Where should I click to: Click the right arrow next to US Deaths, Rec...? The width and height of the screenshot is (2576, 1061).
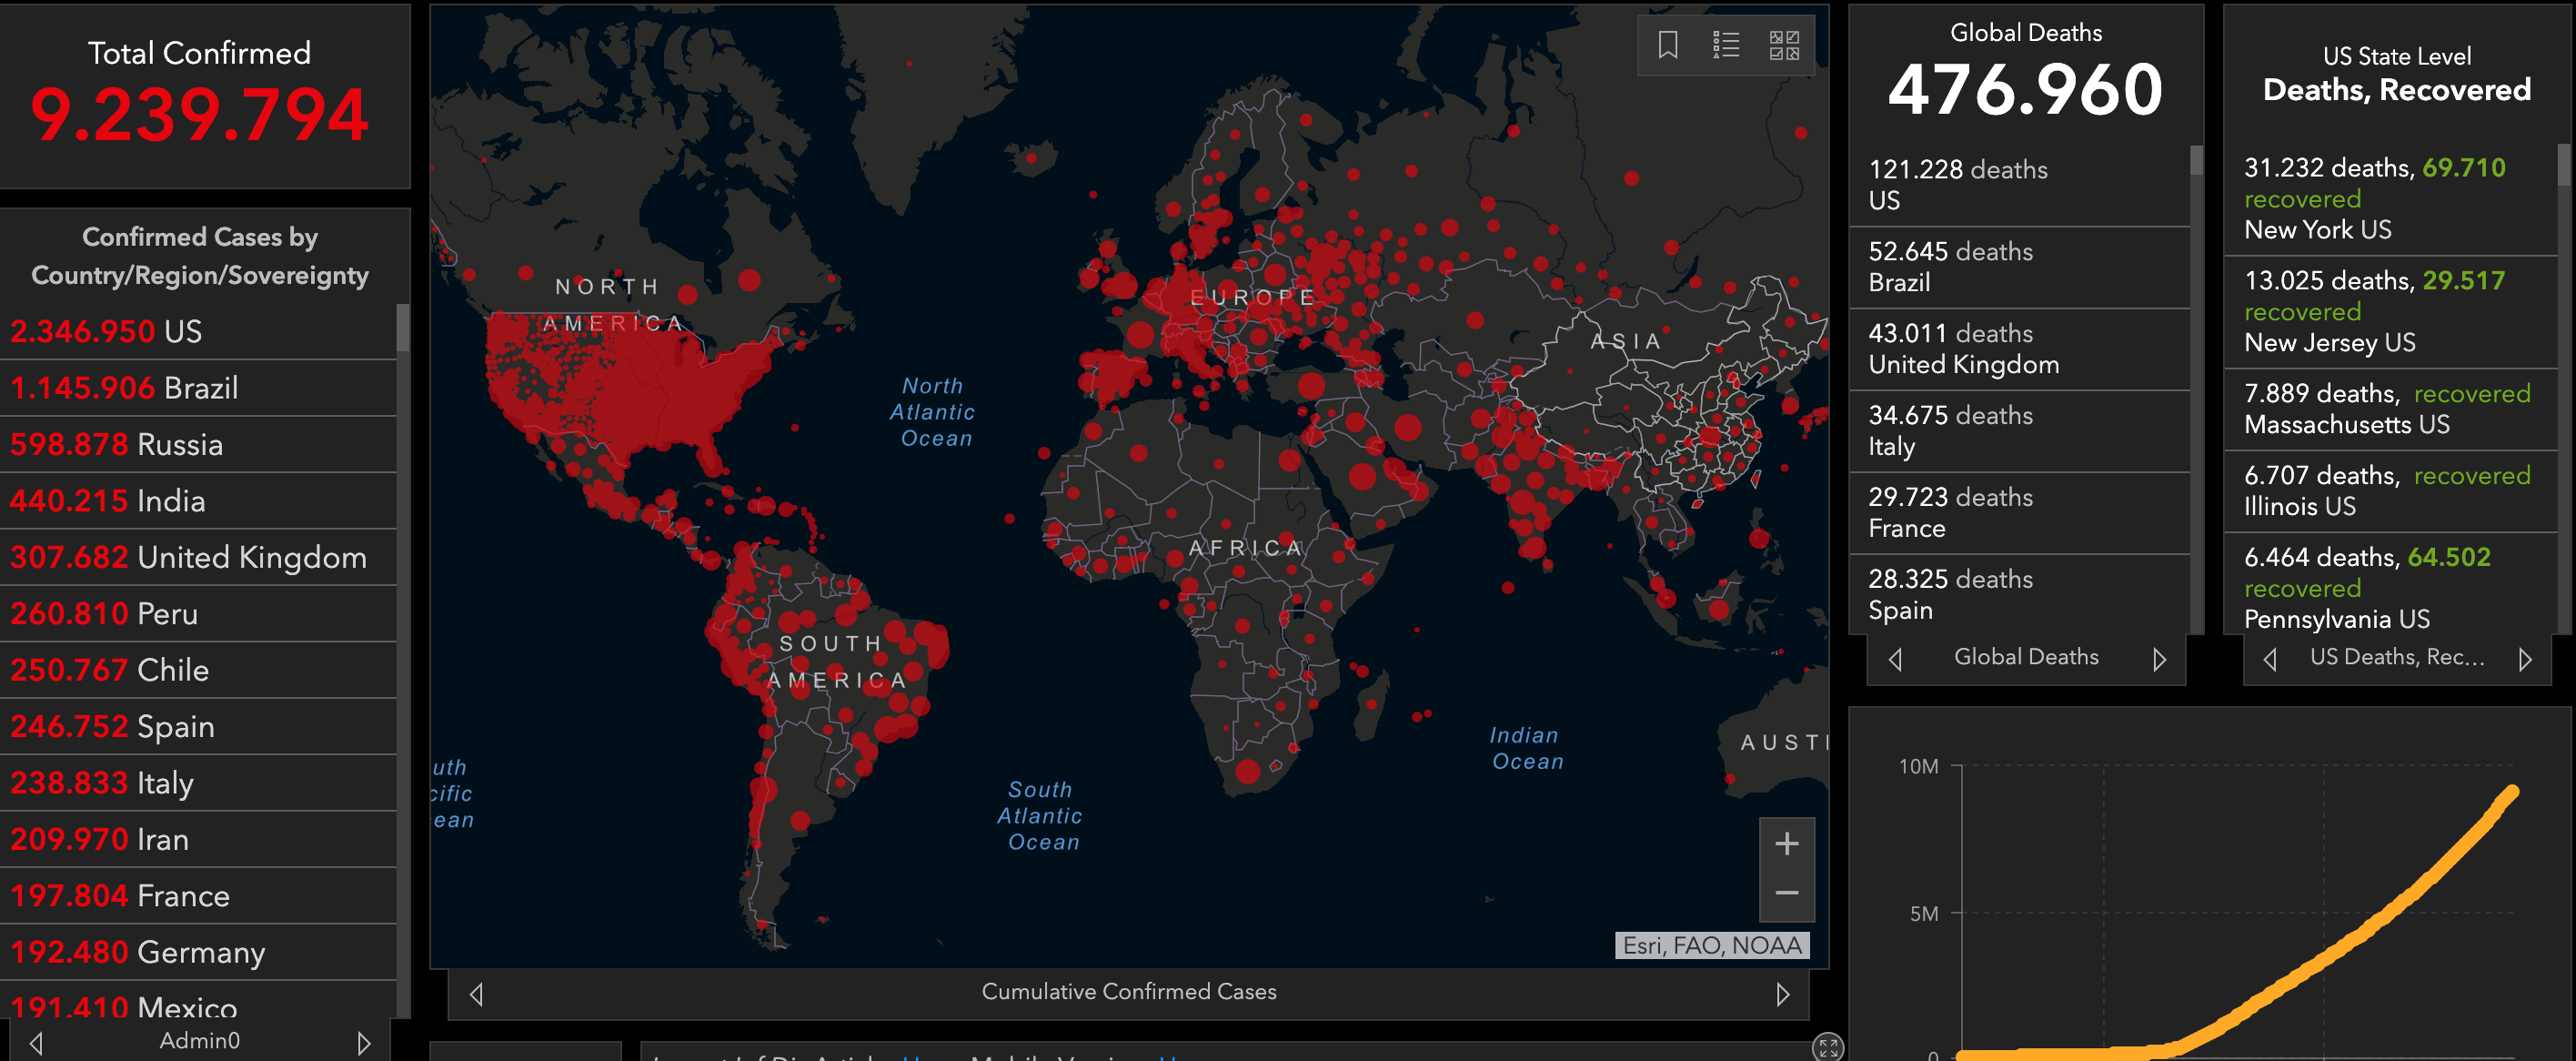click(2525, 659)
